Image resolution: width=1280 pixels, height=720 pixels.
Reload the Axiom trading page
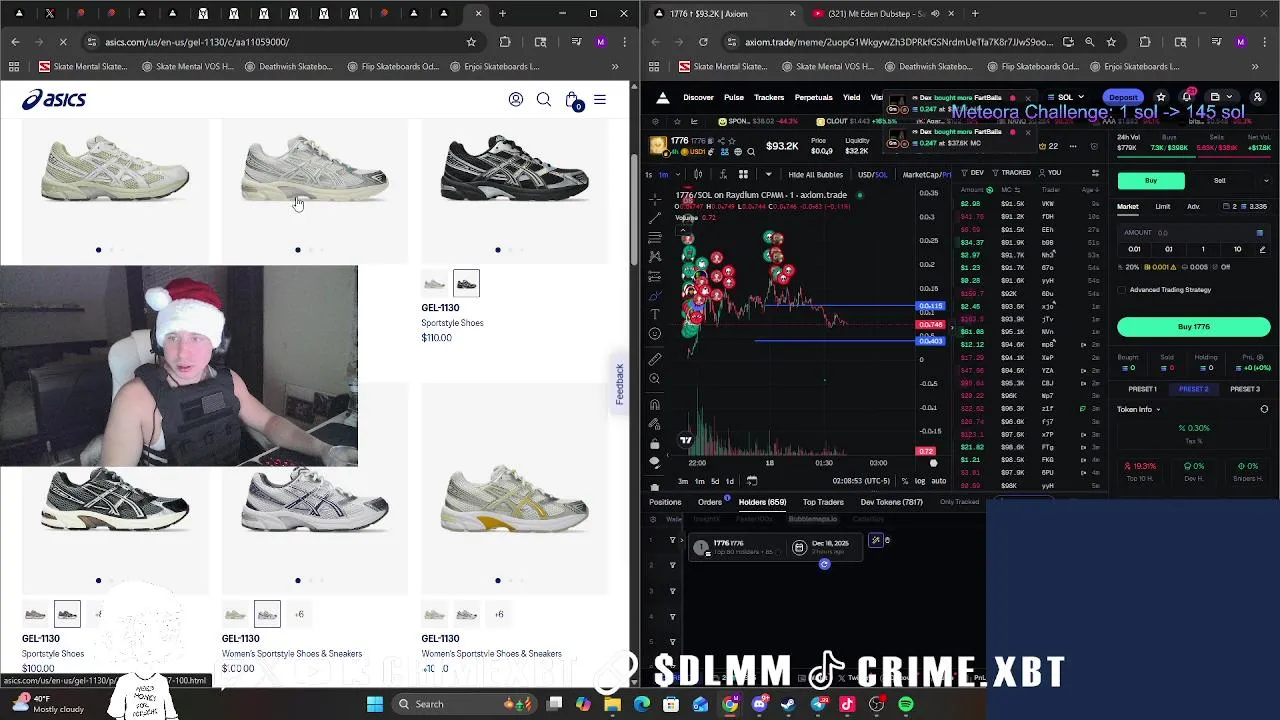point(703,42)
